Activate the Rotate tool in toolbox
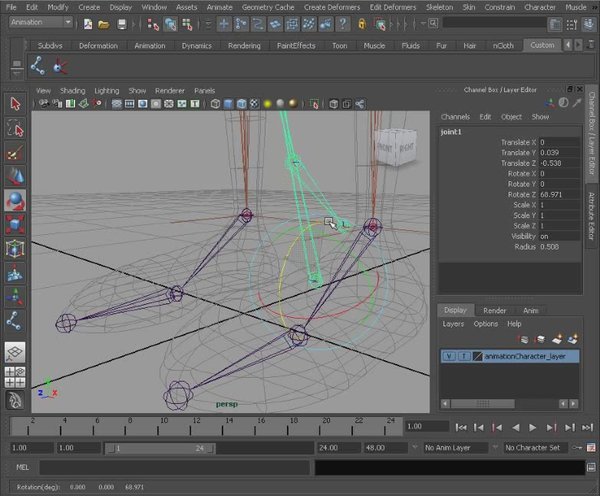The image size is (600, 496). click(x=15, y=200)
